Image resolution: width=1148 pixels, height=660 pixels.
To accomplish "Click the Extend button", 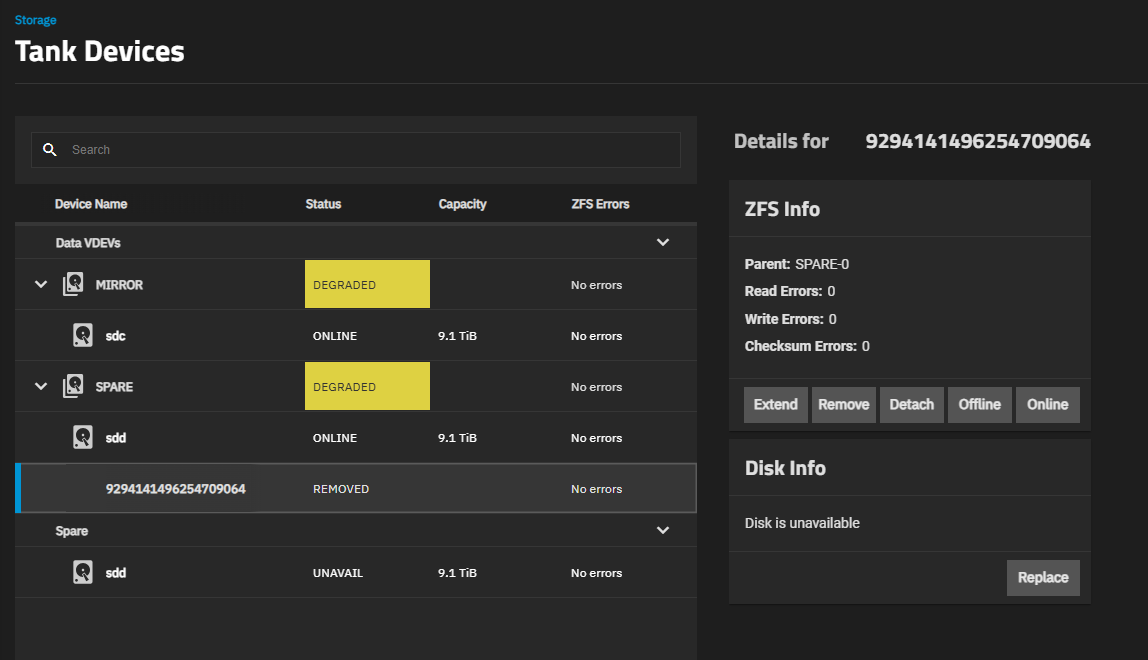I will [775, 405].
